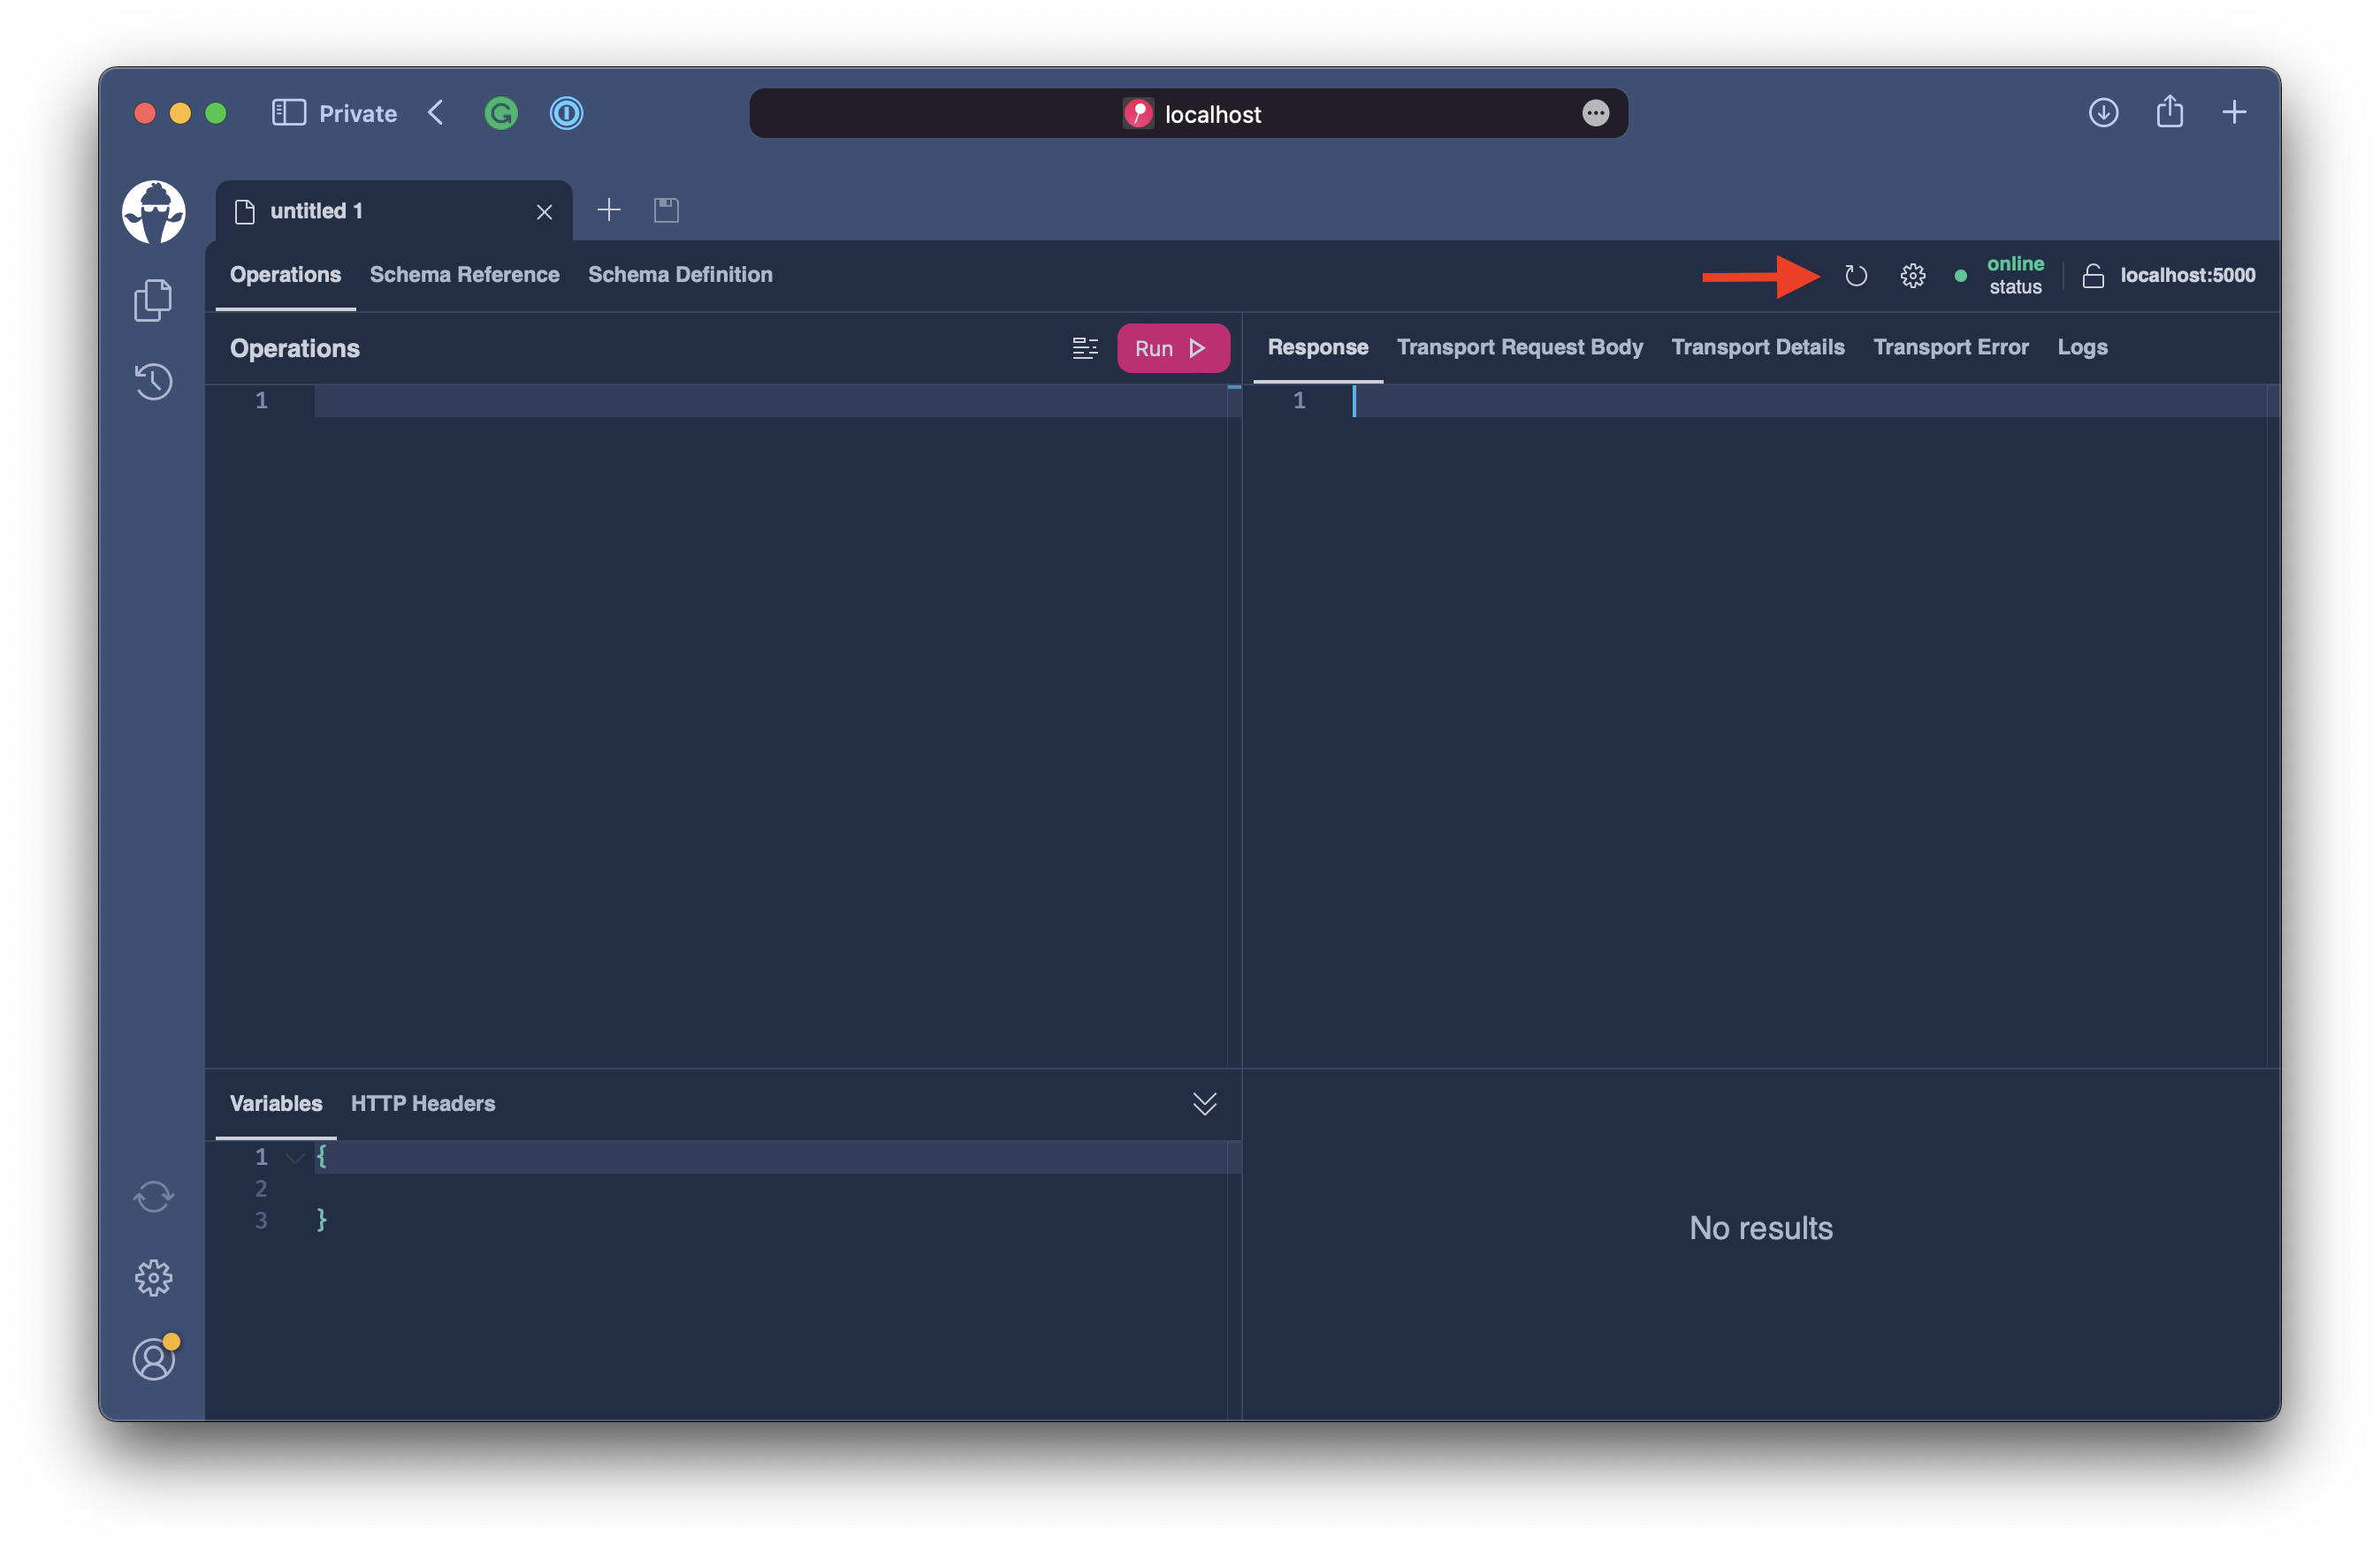Open the Logs tab

(2081, 347)
